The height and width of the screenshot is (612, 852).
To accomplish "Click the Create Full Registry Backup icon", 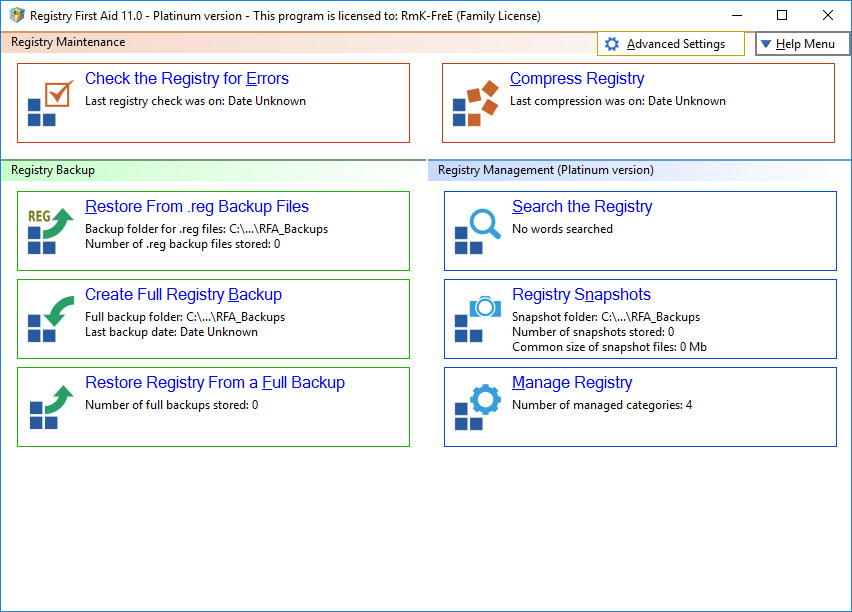I will point(50,319).
